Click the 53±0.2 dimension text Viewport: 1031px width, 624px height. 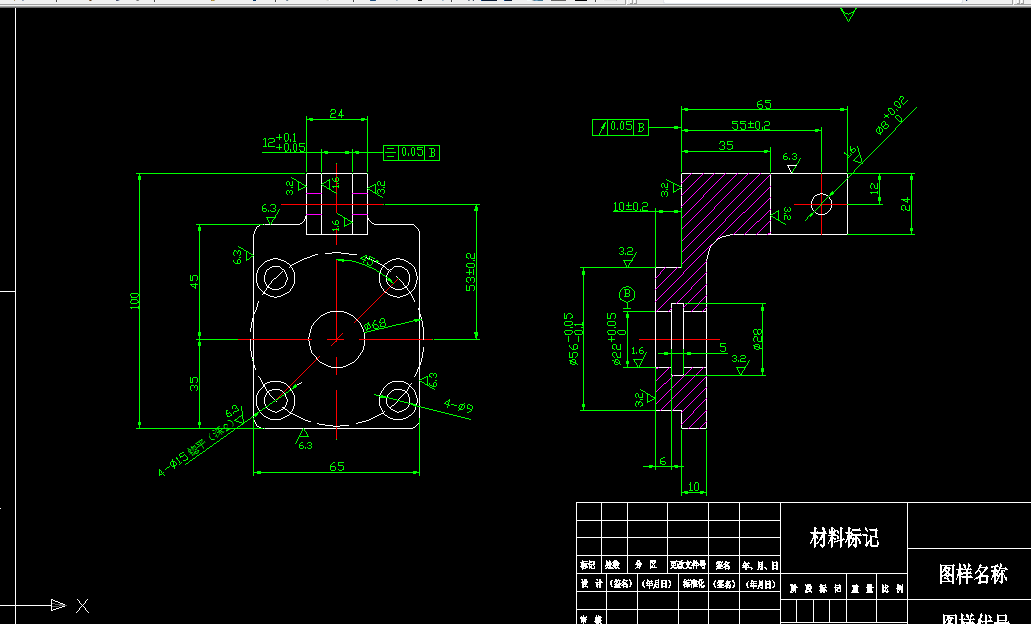471,272
